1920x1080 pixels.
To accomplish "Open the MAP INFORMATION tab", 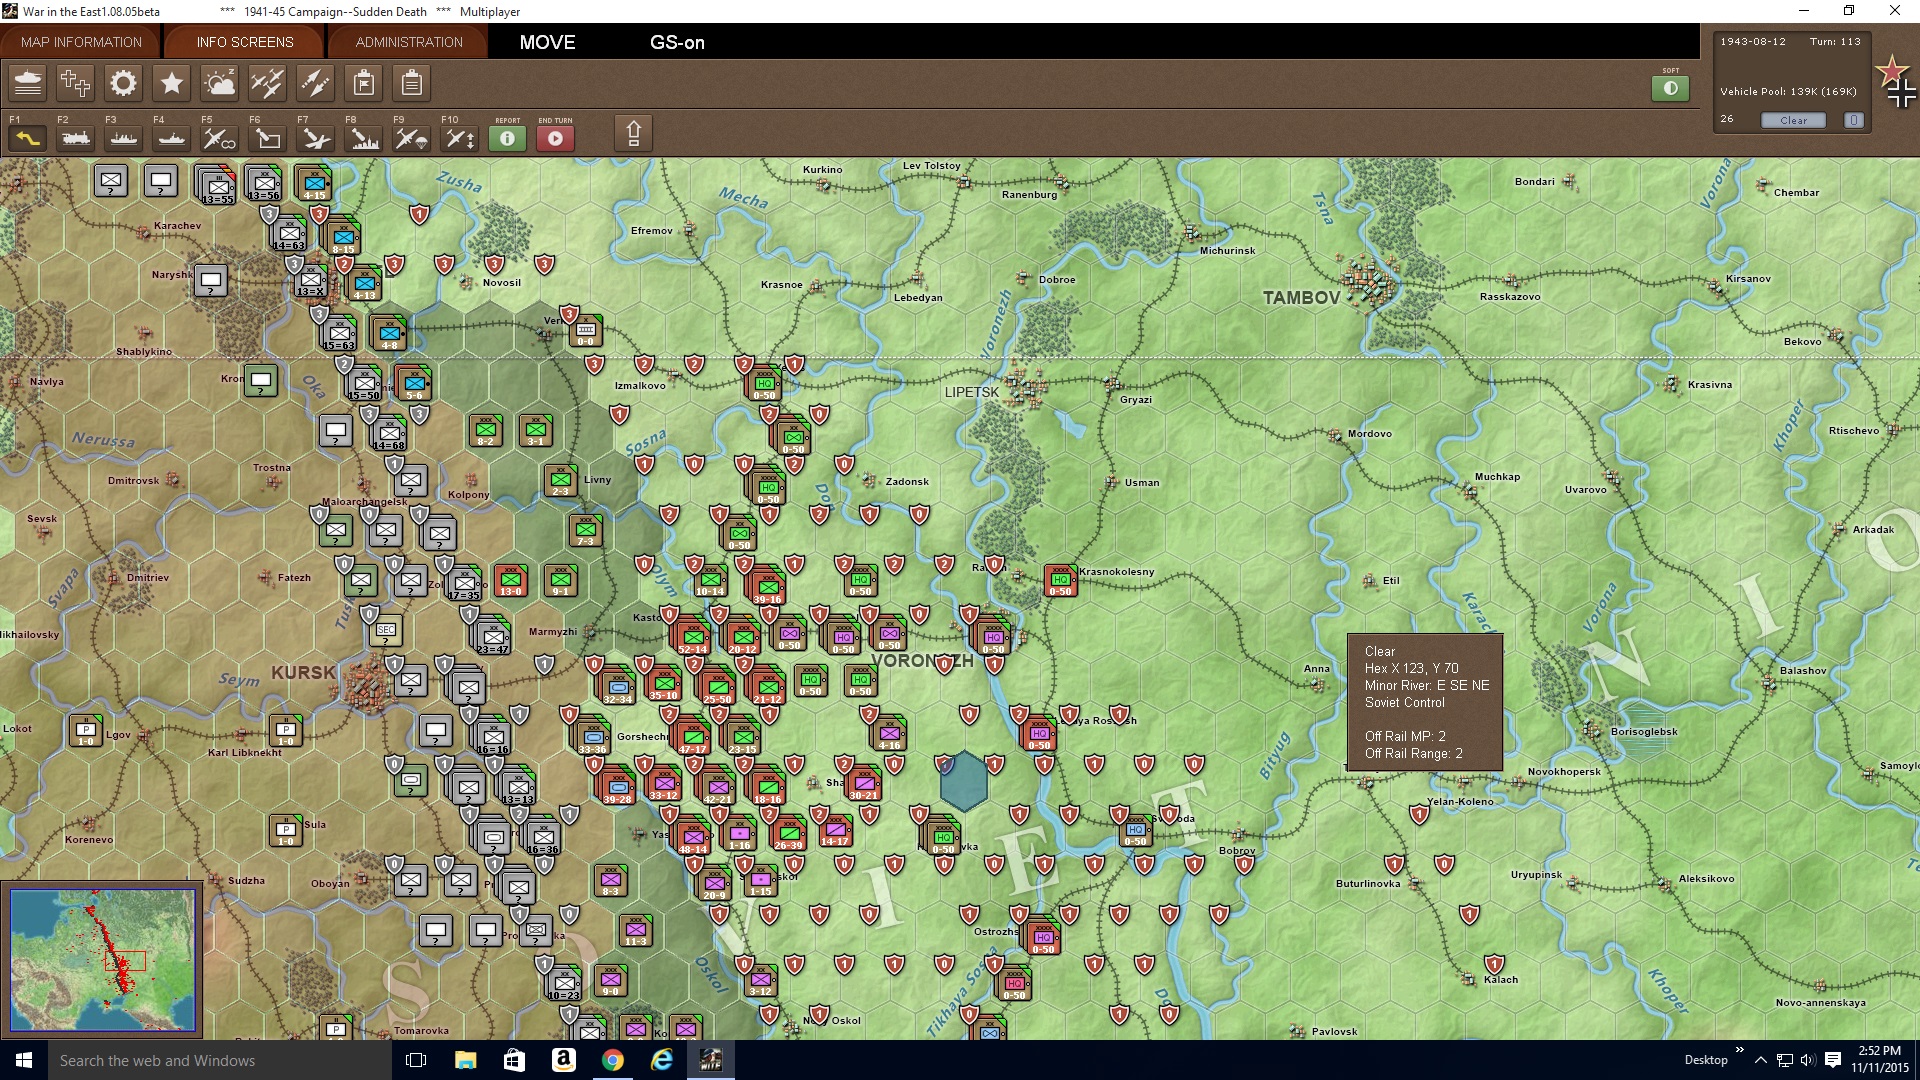I will tap(81, 42).
